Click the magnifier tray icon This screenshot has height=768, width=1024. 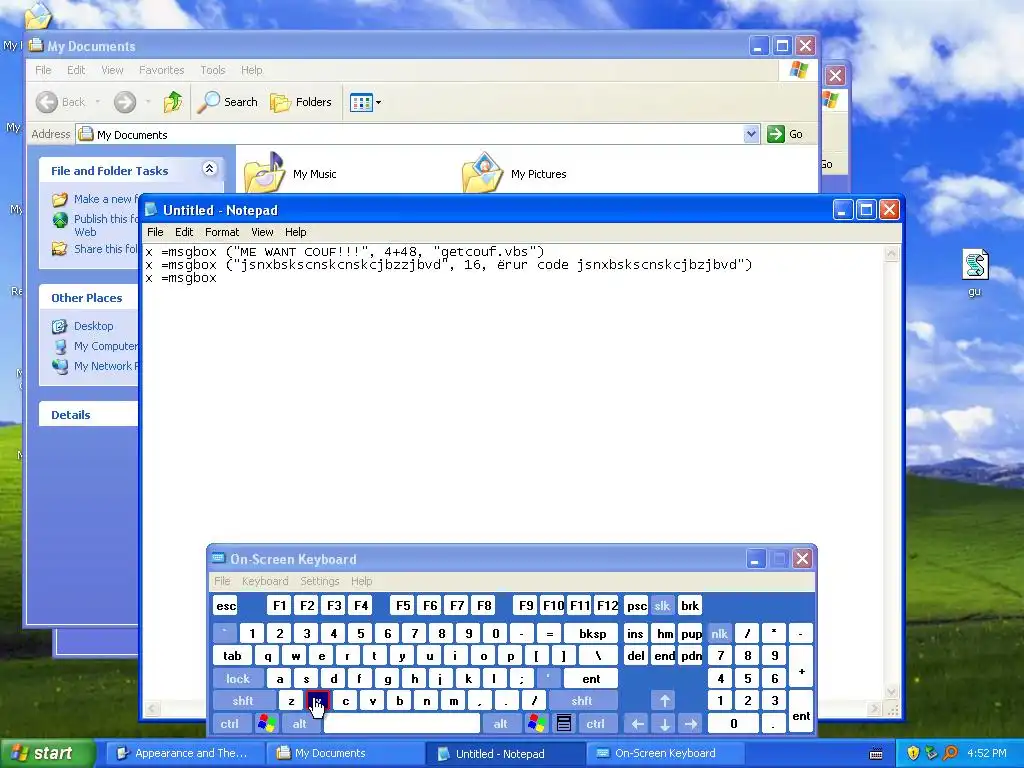point(950,754)
